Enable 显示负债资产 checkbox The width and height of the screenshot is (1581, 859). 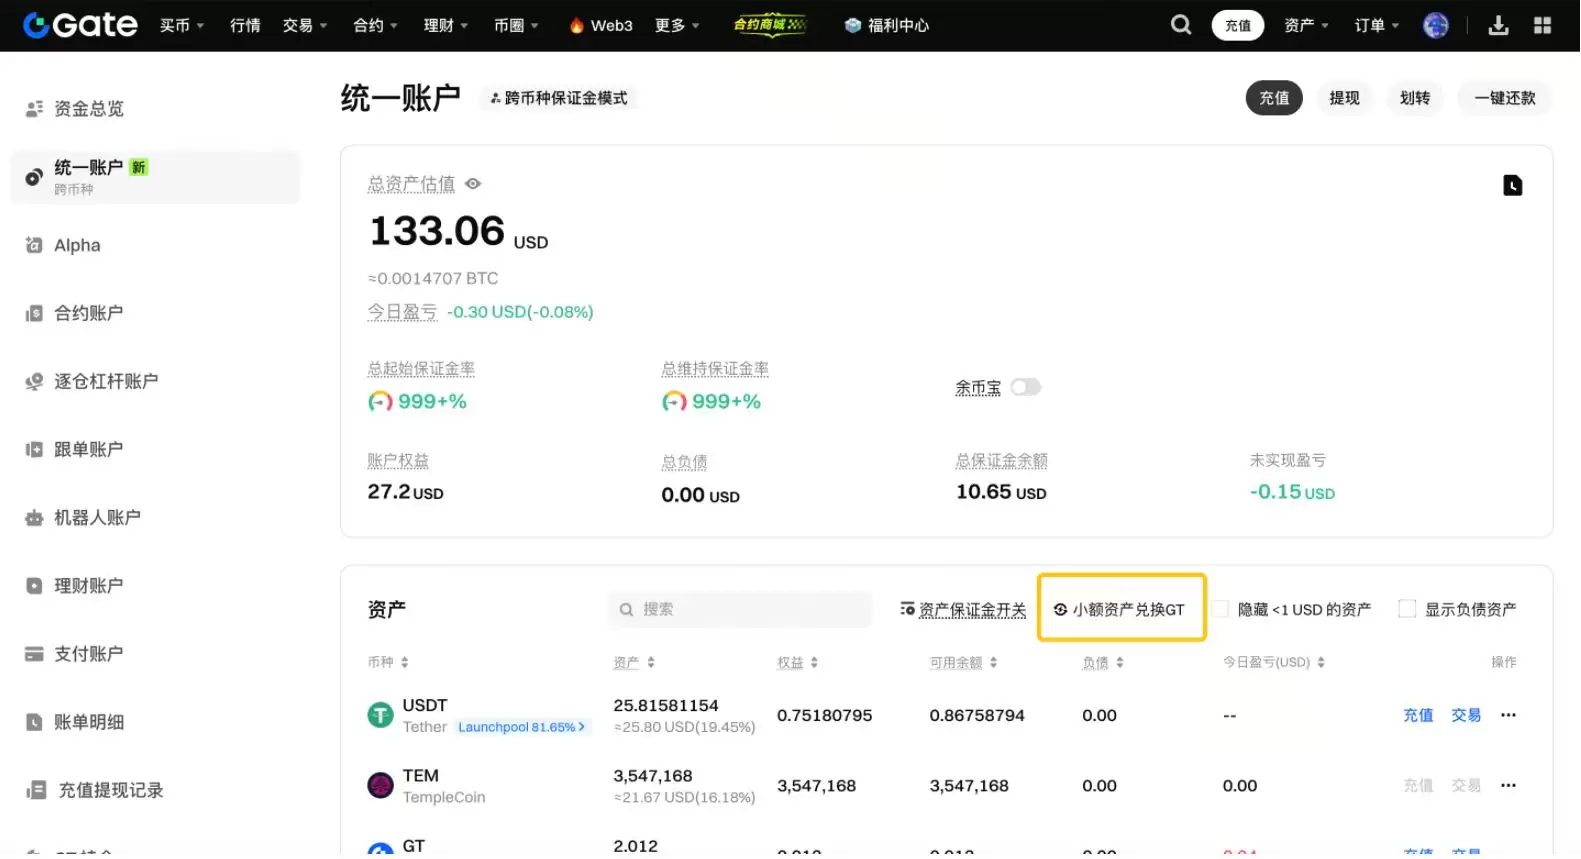1407,609
